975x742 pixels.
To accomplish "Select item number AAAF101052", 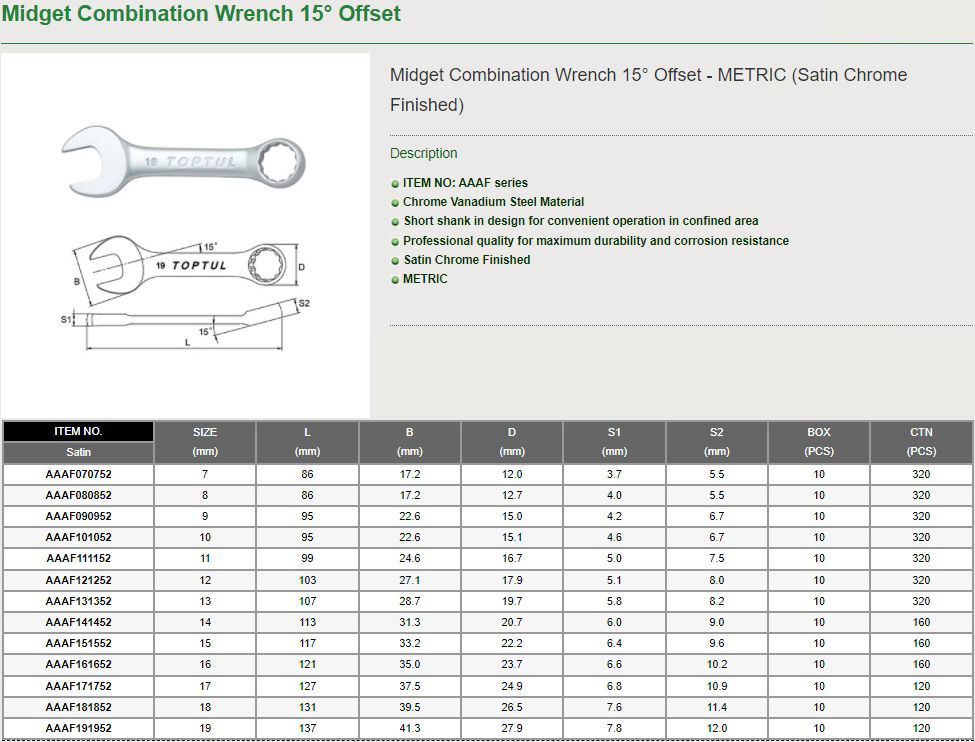I will point(78,538).
